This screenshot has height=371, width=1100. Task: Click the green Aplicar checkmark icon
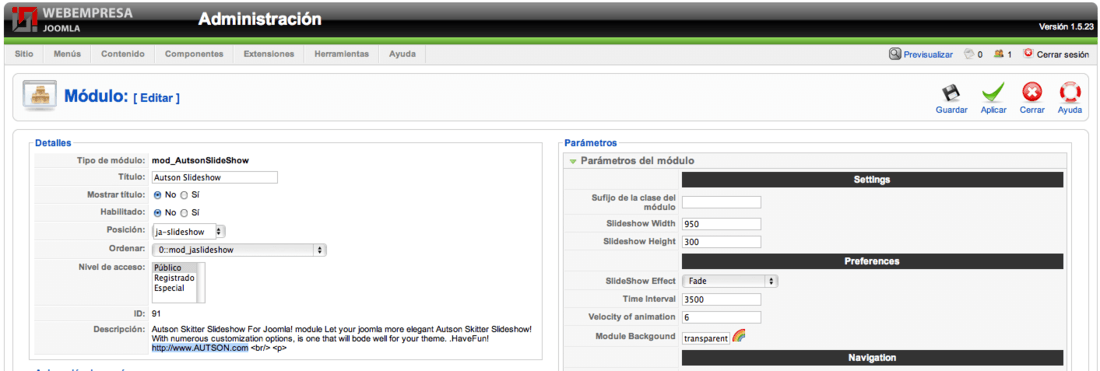click(x=993, y=93)
